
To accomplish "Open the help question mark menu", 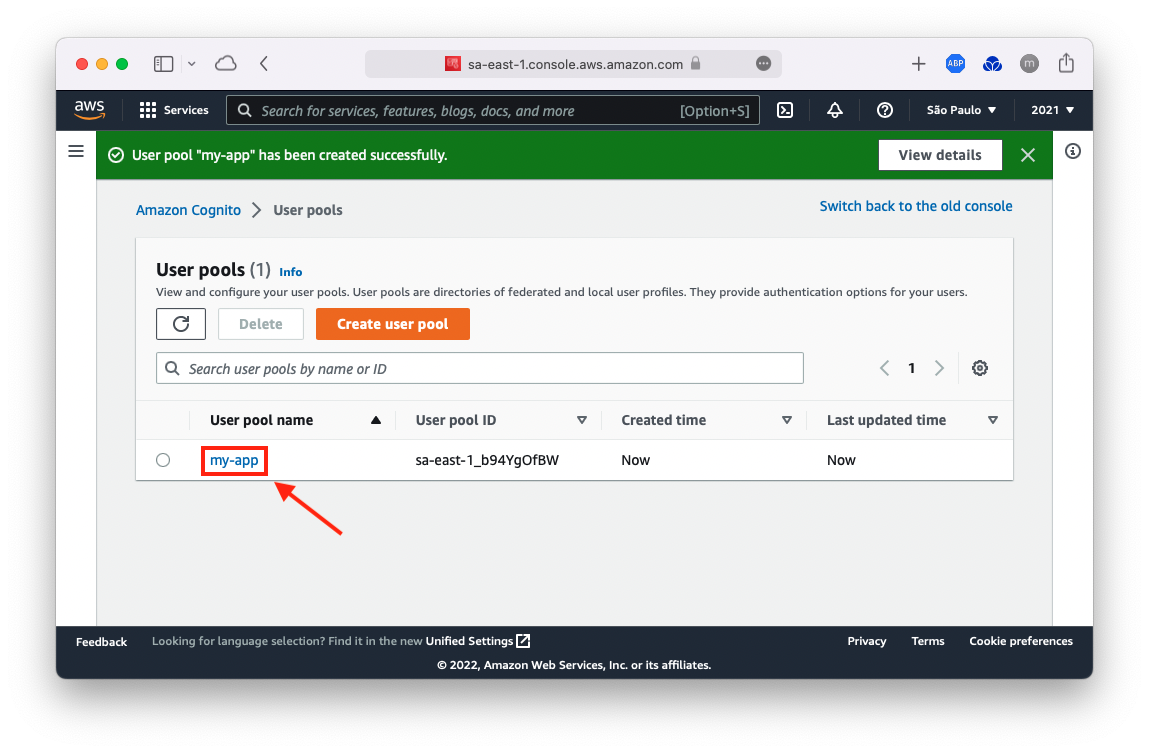I will pyautogui.click(x=884, y=110).
